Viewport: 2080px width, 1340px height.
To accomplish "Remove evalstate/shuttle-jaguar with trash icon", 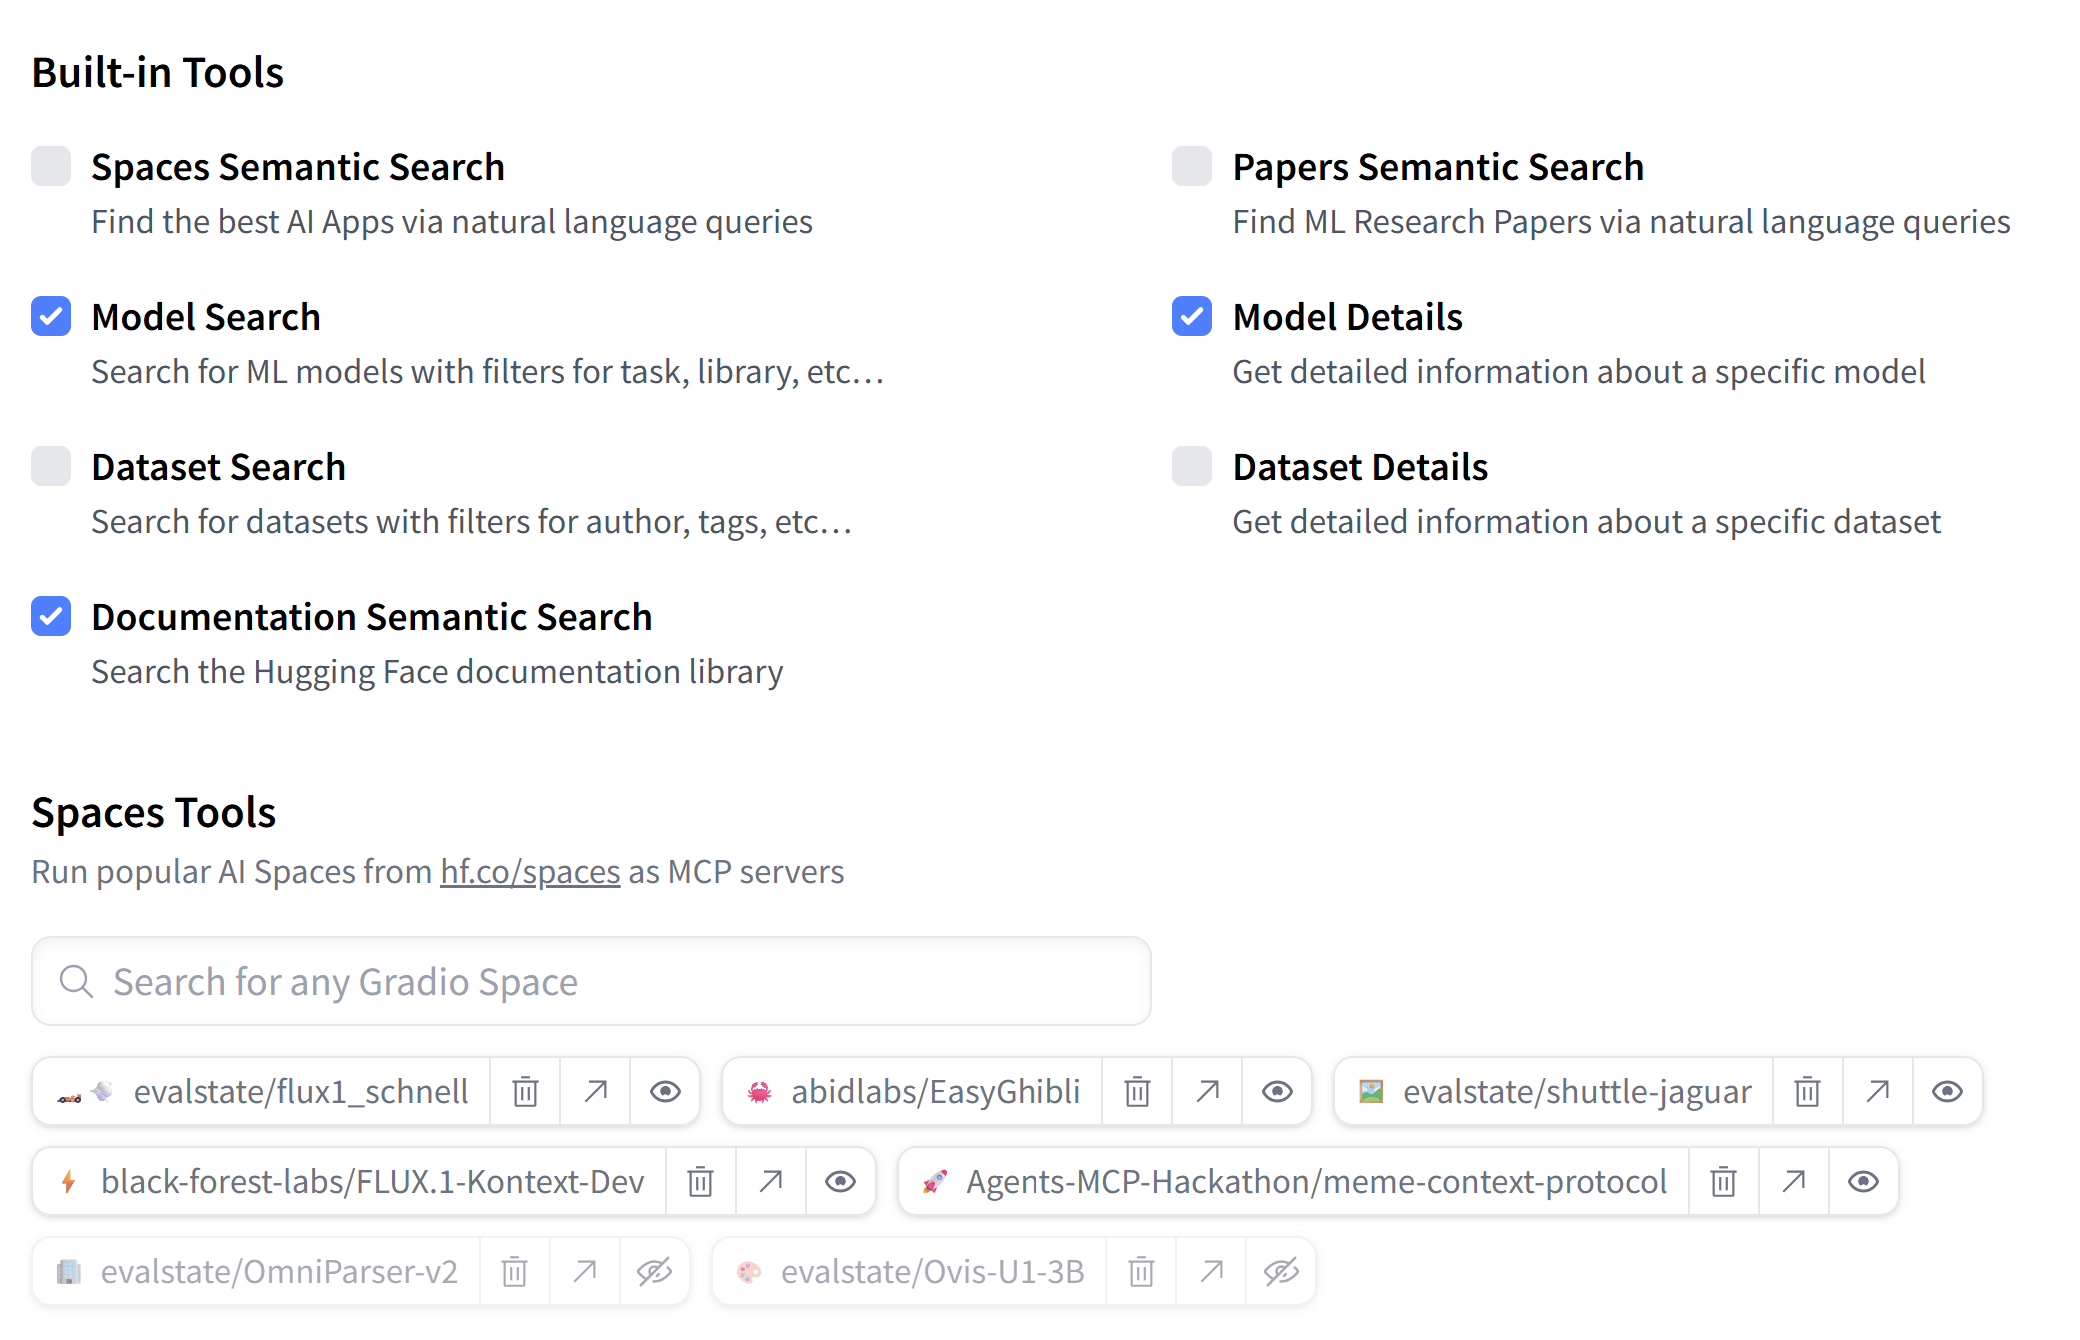I will tap(1807, 1091).
